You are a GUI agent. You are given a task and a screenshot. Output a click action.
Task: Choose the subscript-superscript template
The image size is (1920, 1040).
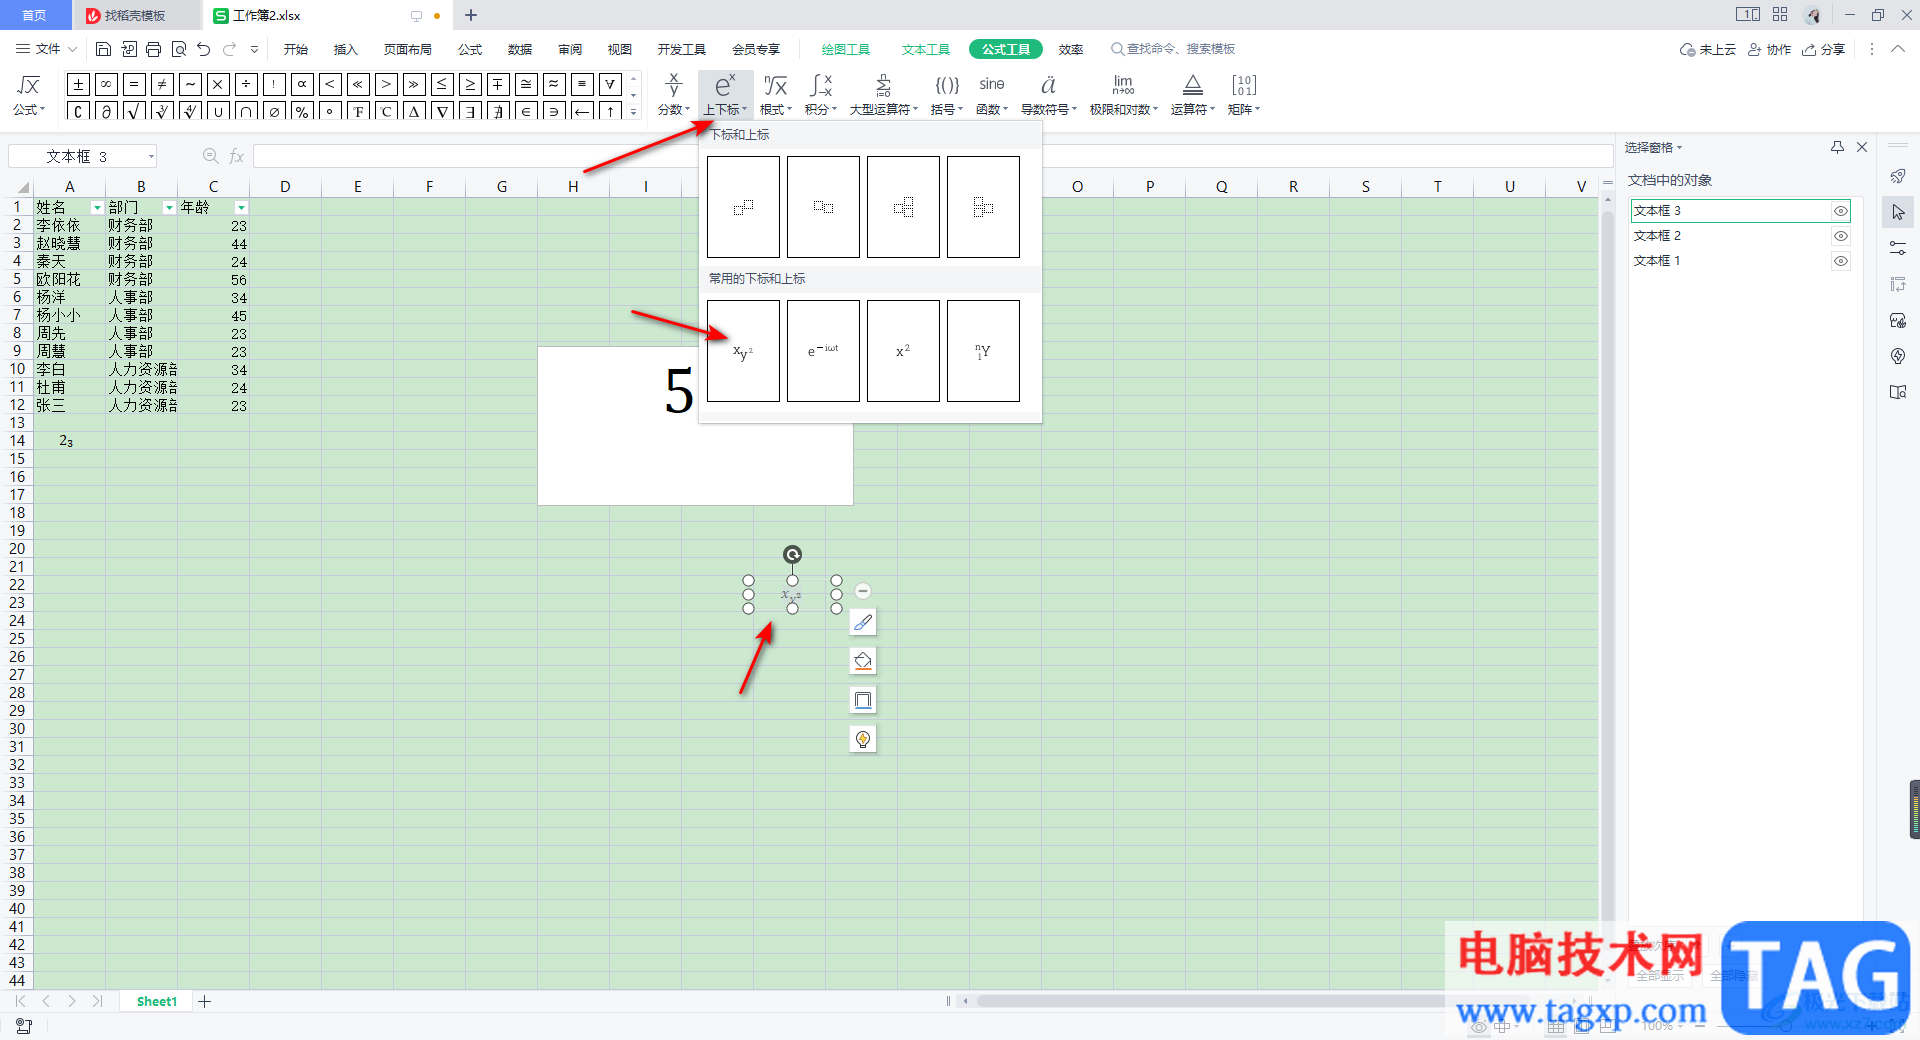(x=903, y=207)
